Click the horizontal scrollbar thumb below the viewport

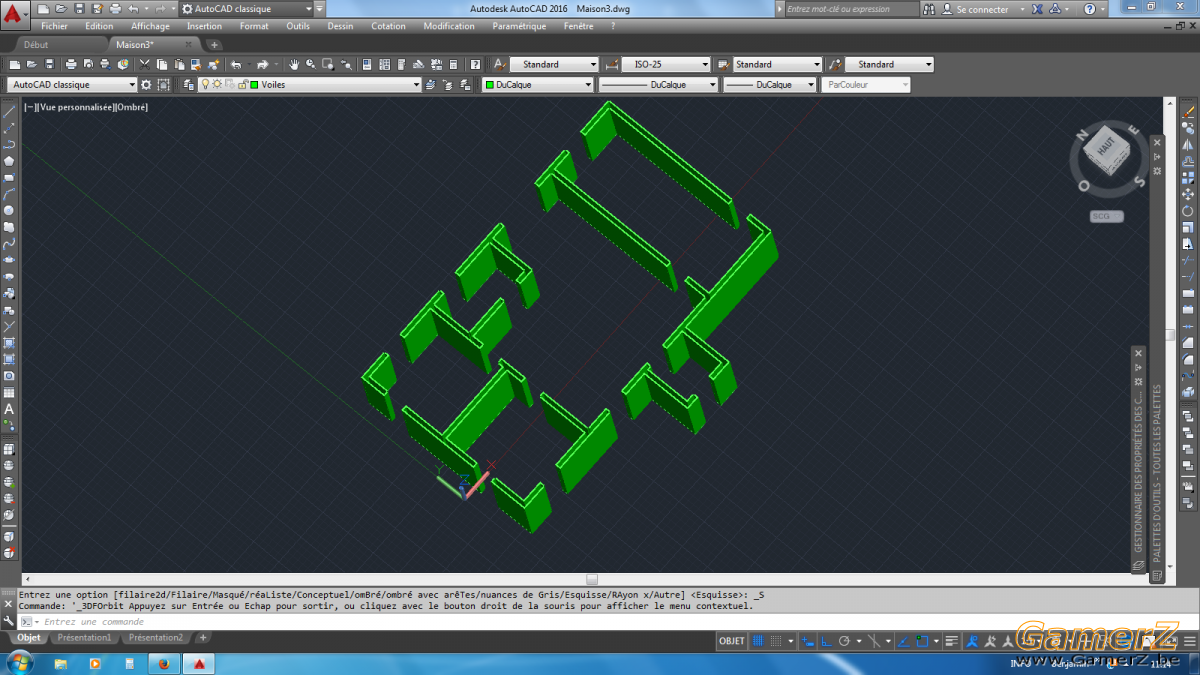point(592,579)
